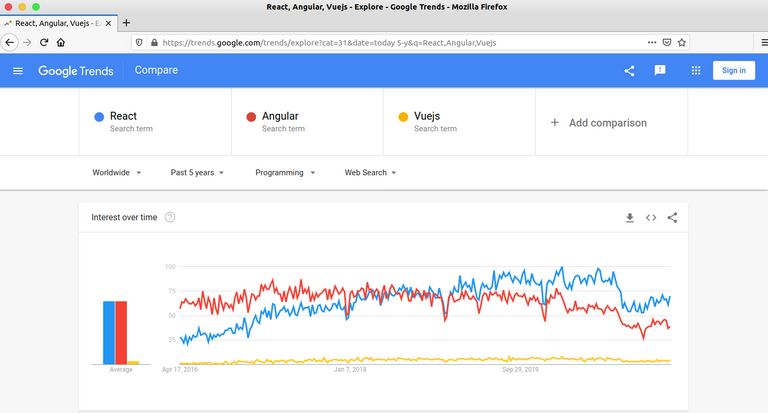
Task: Open the Past 5 years time range dropdown
Action: (x=196, y=172)
